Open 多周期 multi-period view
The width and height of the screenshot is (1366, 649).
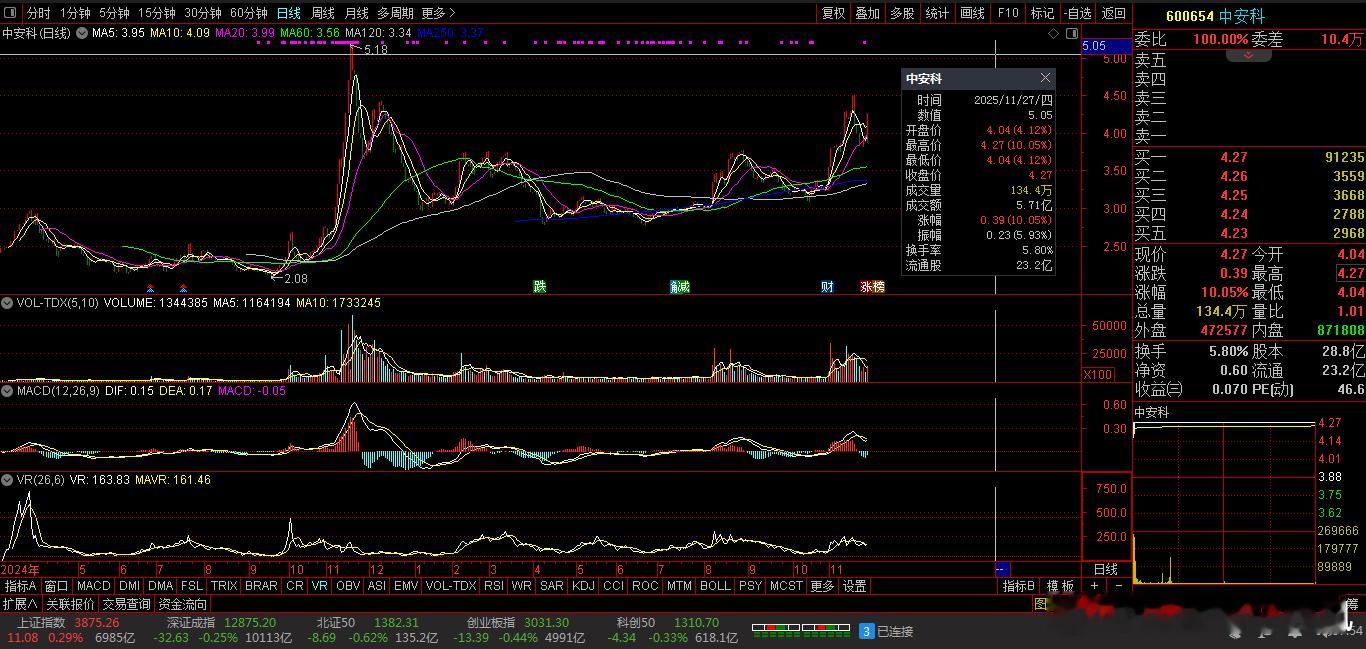point(395,13)
